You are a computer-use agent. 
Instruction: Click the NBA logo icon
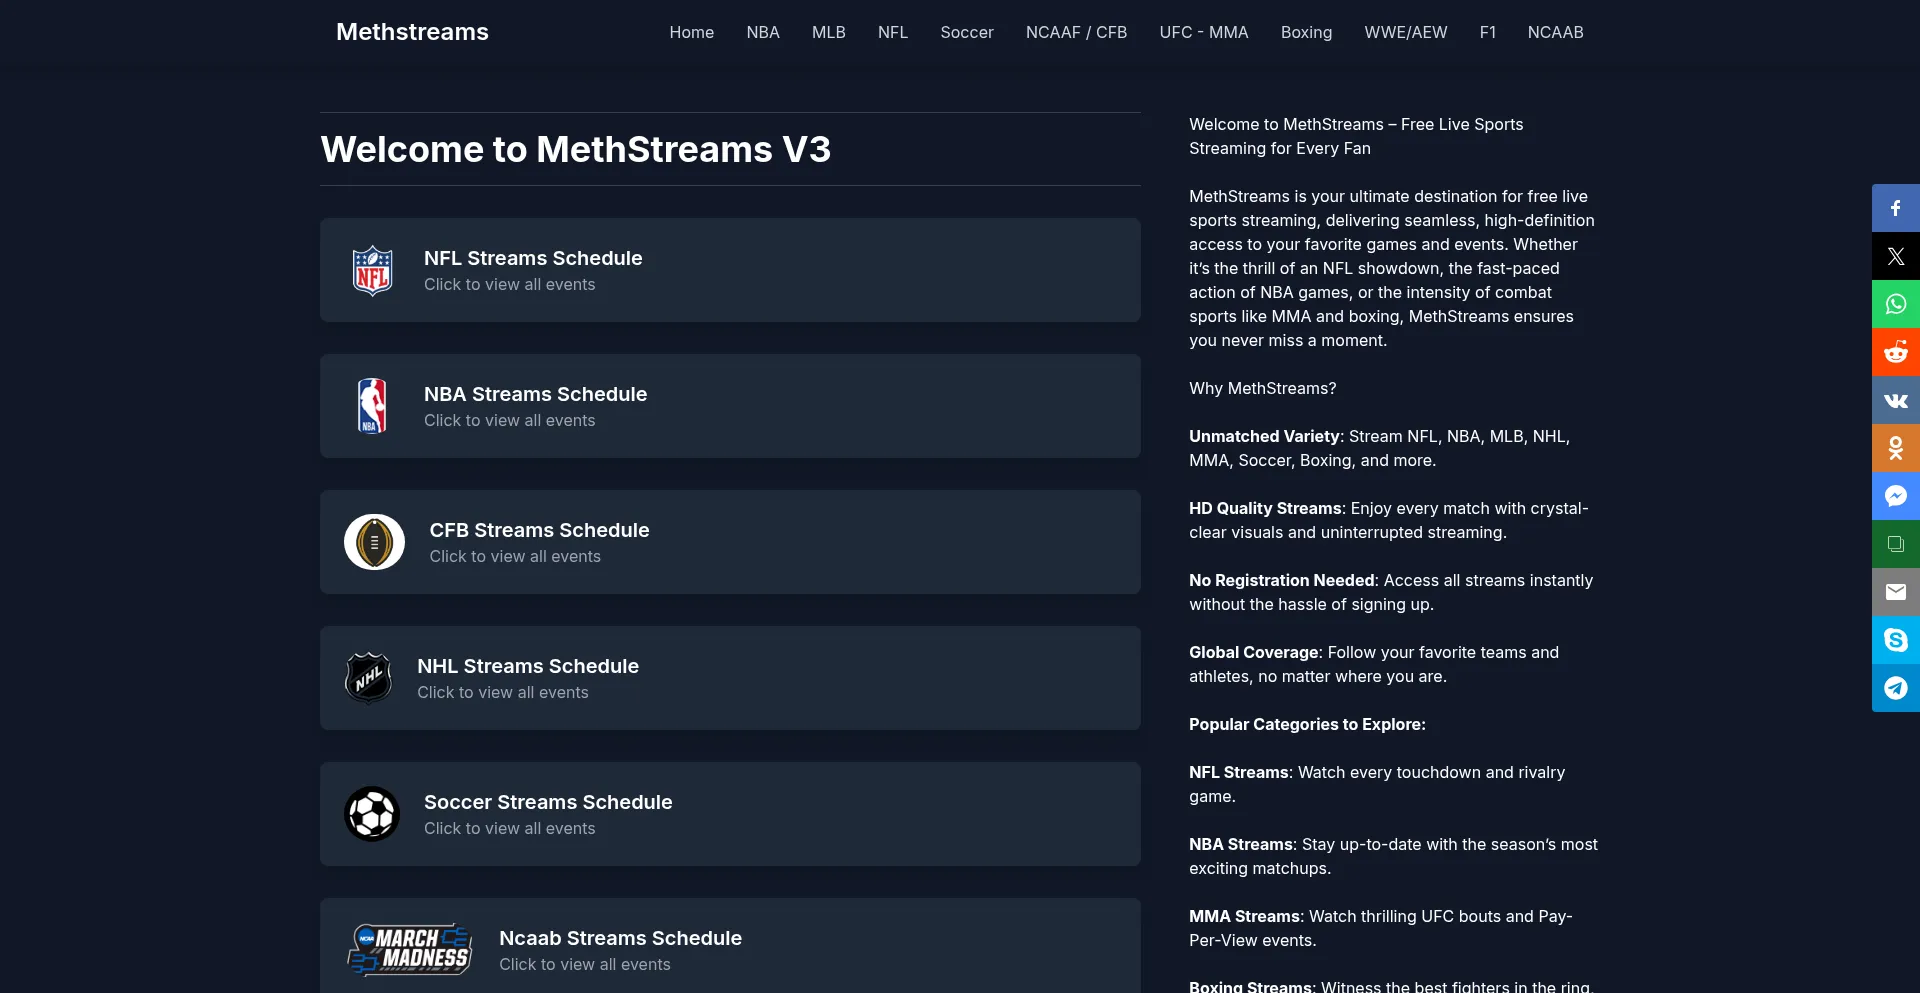coord(372,406)
